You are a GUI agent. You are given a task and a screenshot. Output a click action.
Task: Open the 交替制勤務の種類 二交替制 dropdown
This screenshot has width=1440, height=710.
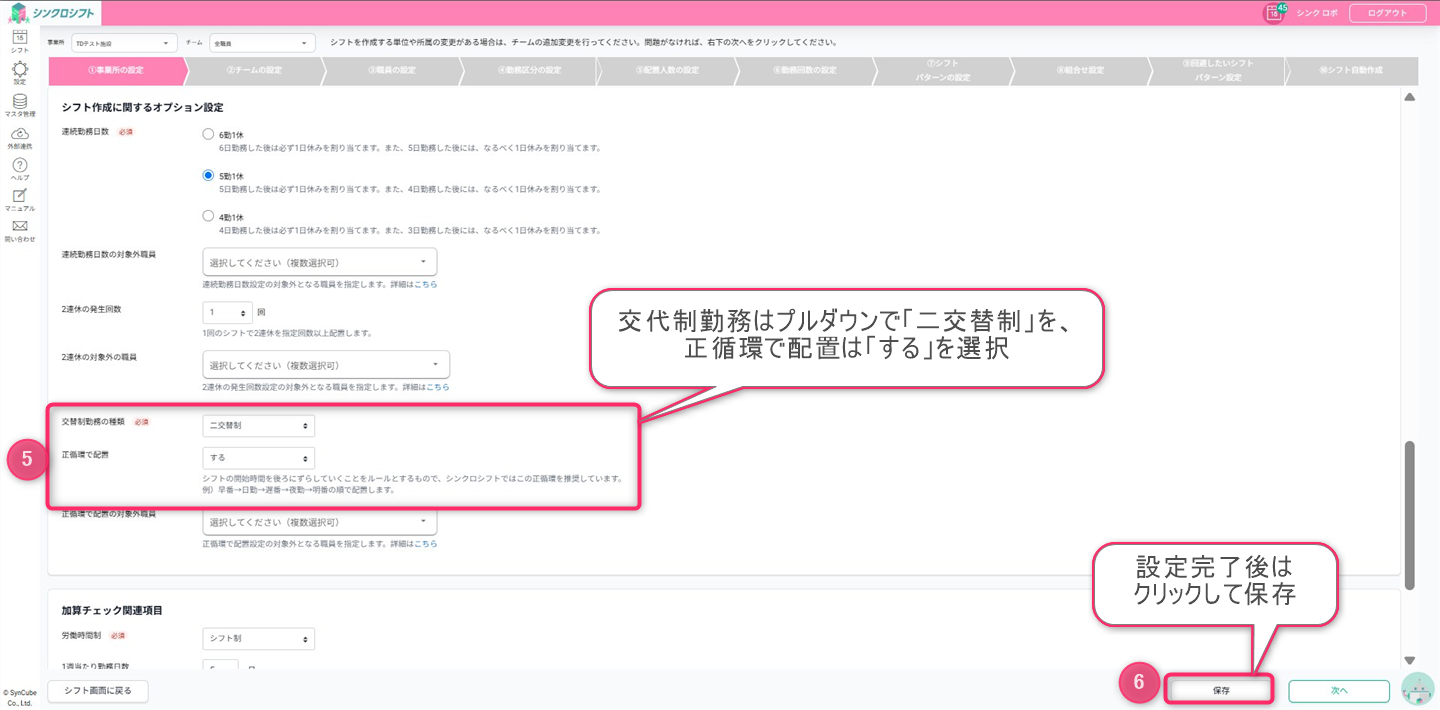(258, 426)
